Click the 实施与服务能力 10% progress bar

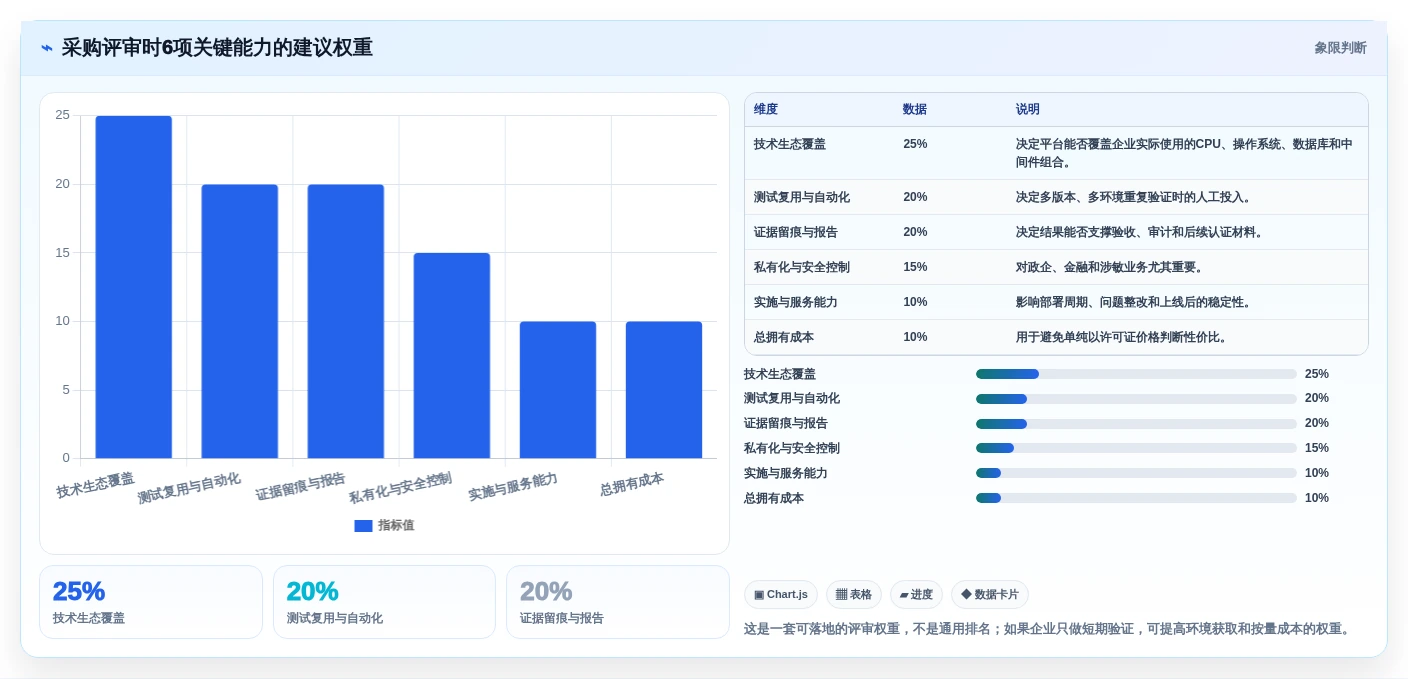click(1136, 473)
